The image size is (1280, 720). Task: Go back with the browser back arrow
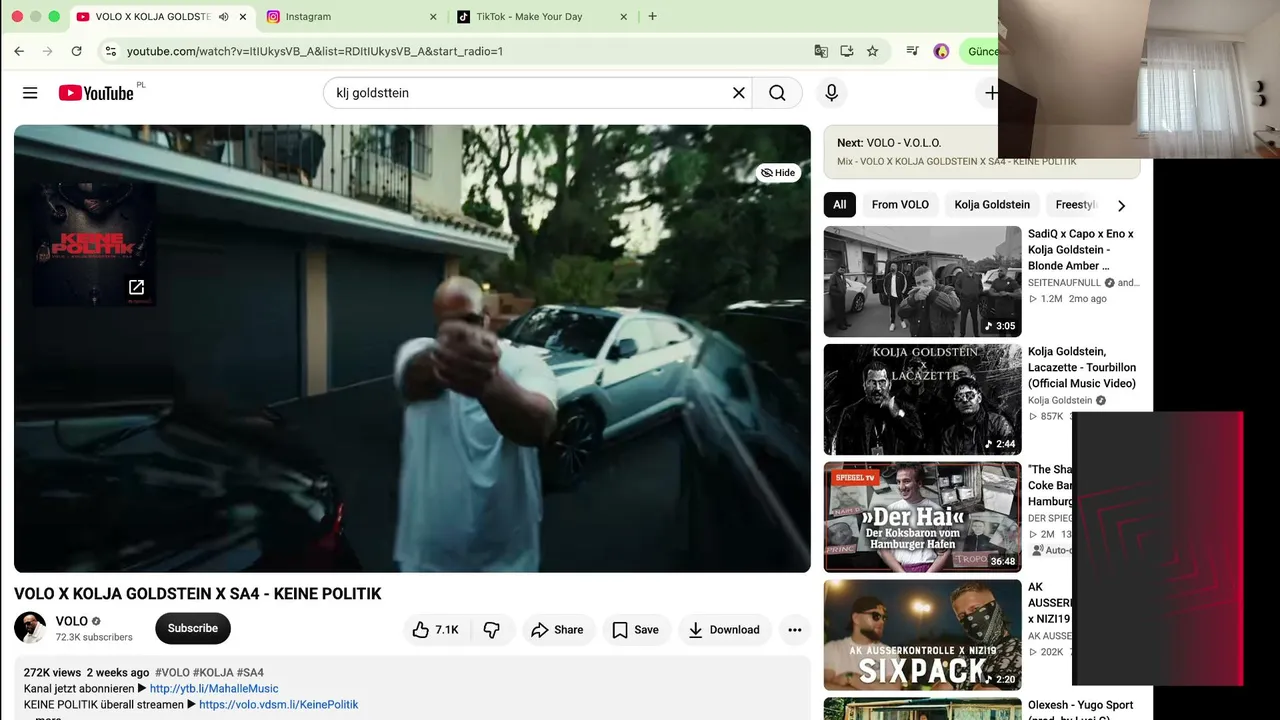(19, 51)
